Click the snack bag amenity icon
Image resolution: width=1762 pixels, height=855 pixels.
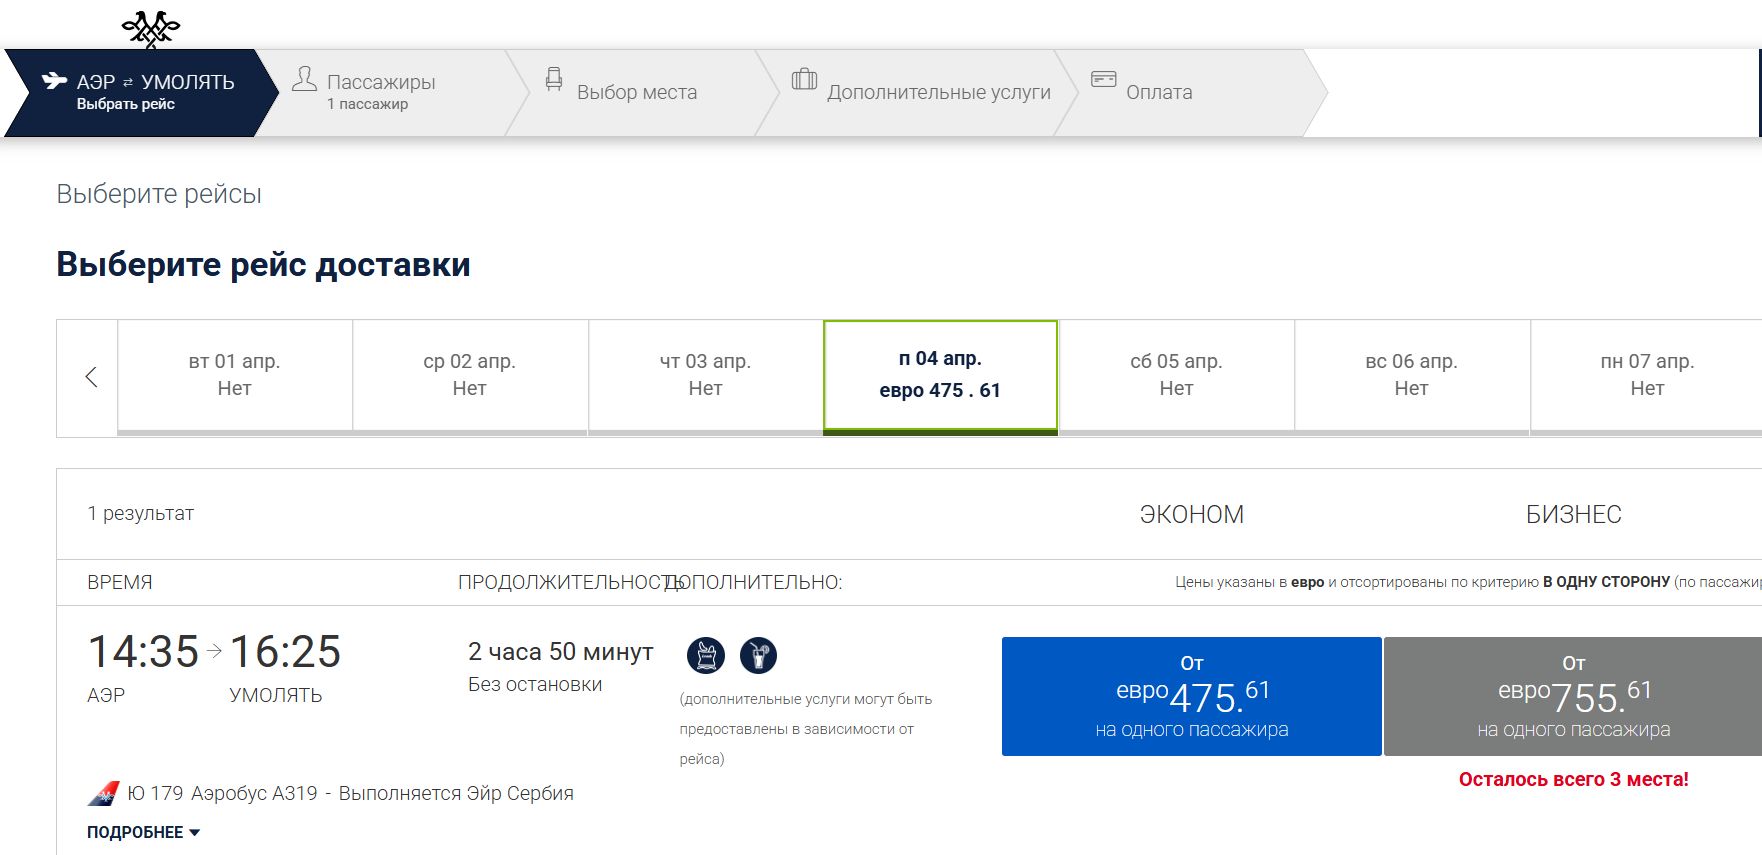coord(706,656)
